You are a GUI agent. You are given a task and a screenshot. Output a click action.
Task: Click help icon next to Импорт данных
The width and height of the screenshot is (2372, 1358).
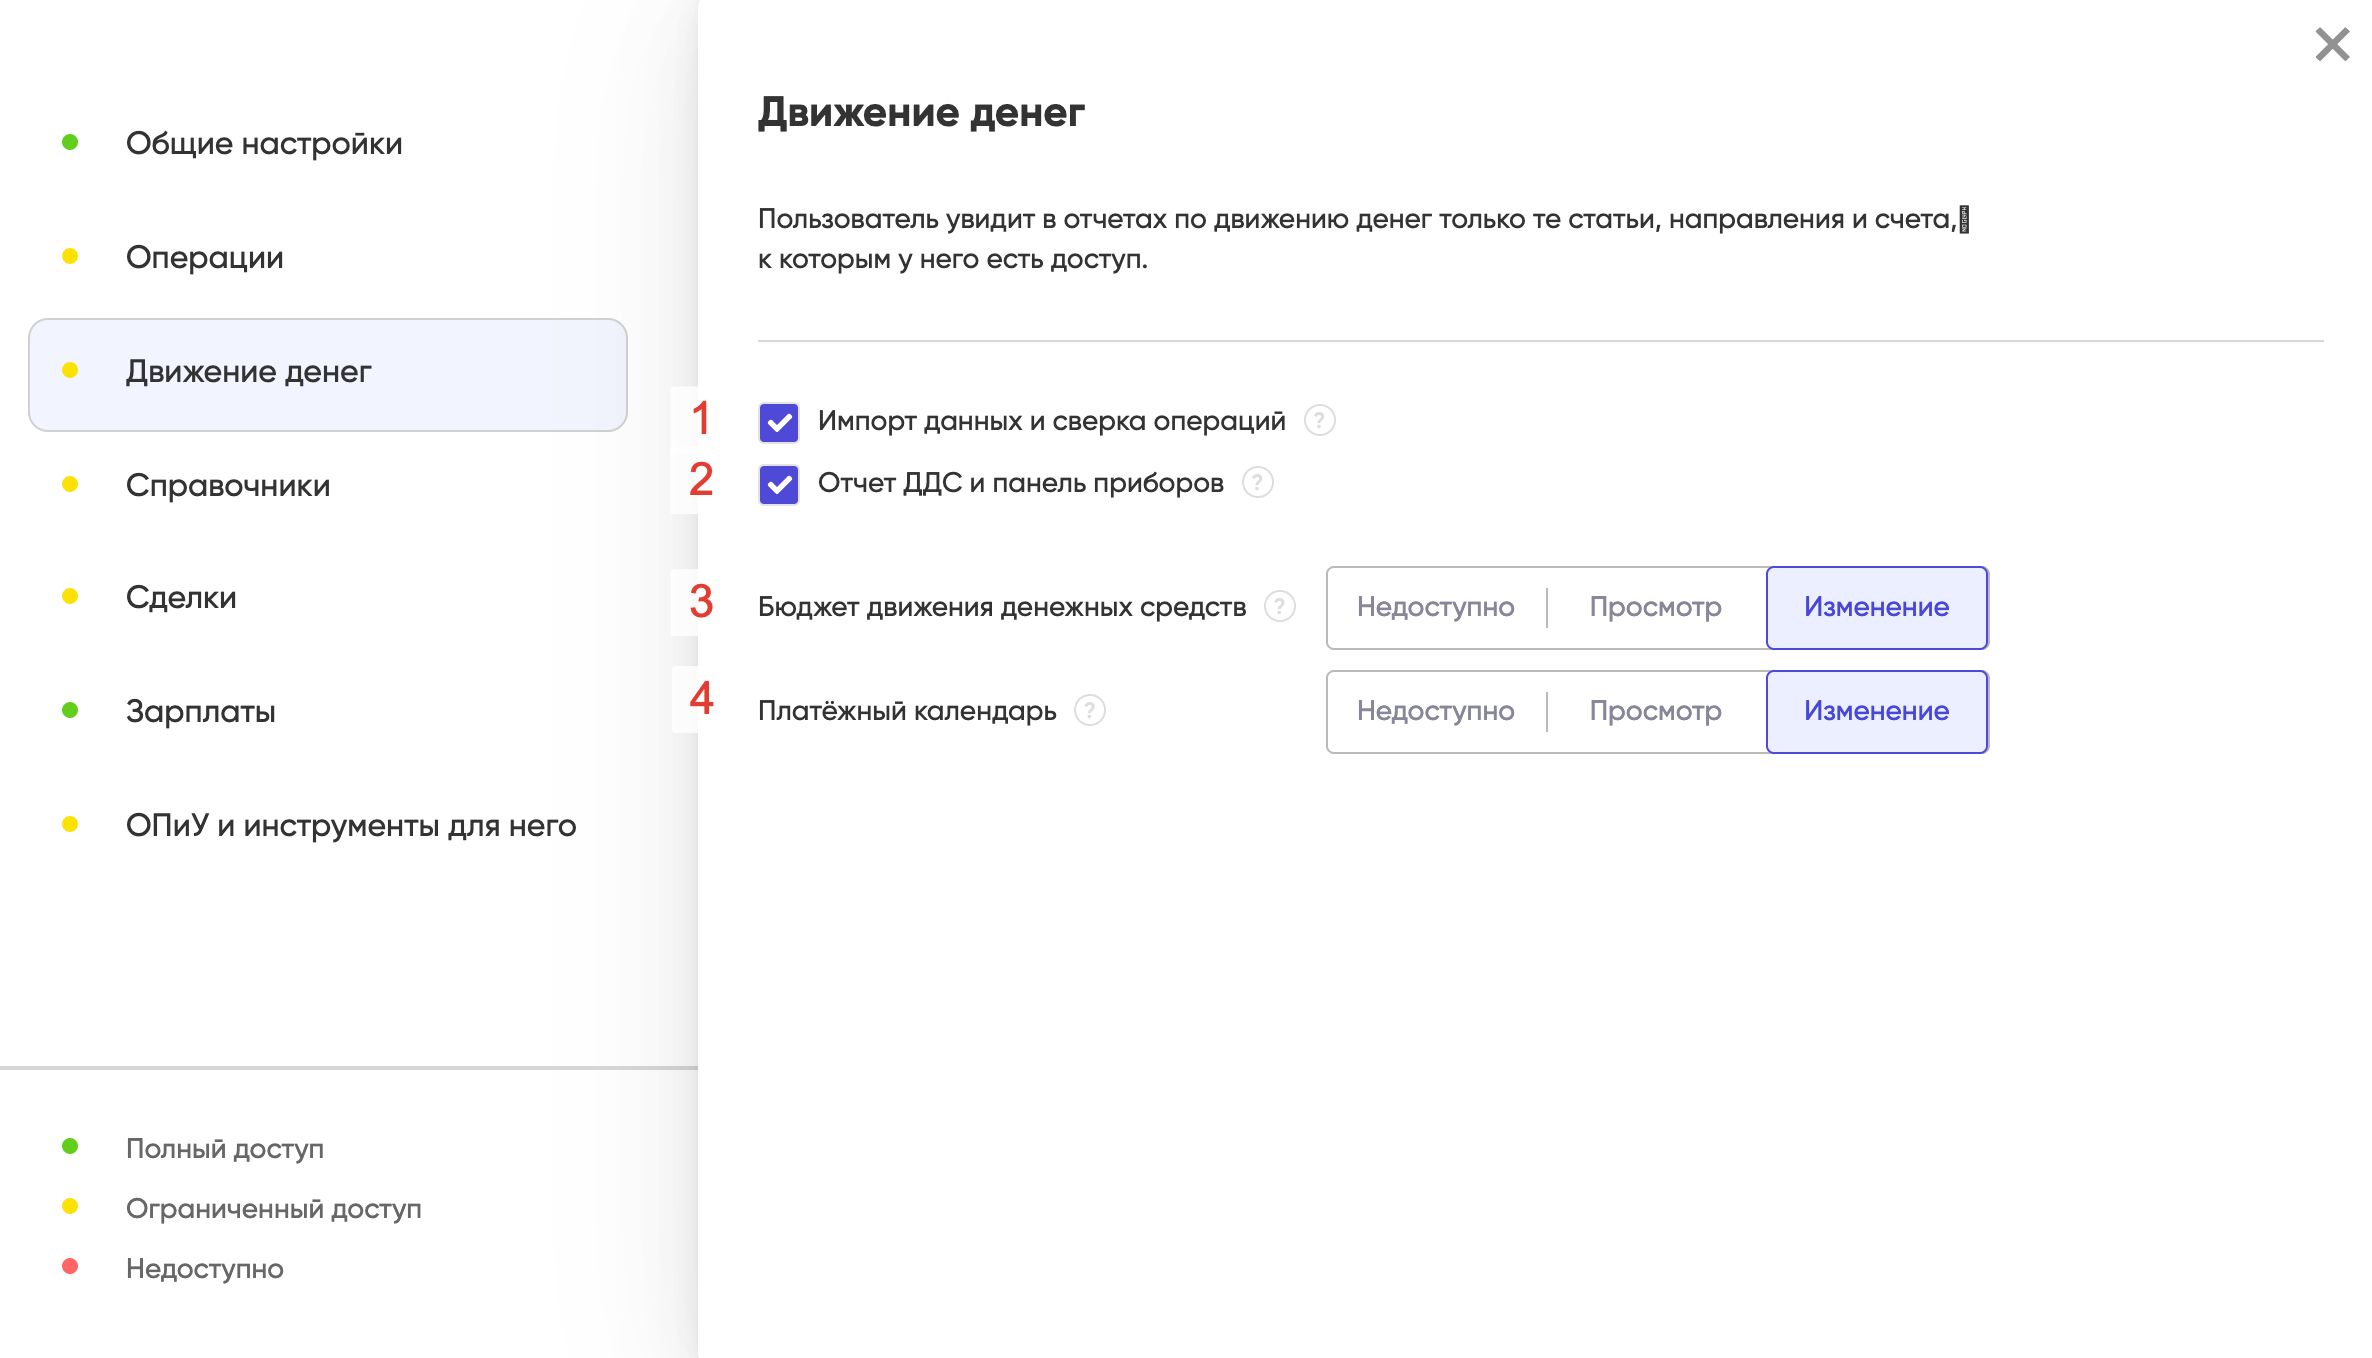pos(1319,421)
